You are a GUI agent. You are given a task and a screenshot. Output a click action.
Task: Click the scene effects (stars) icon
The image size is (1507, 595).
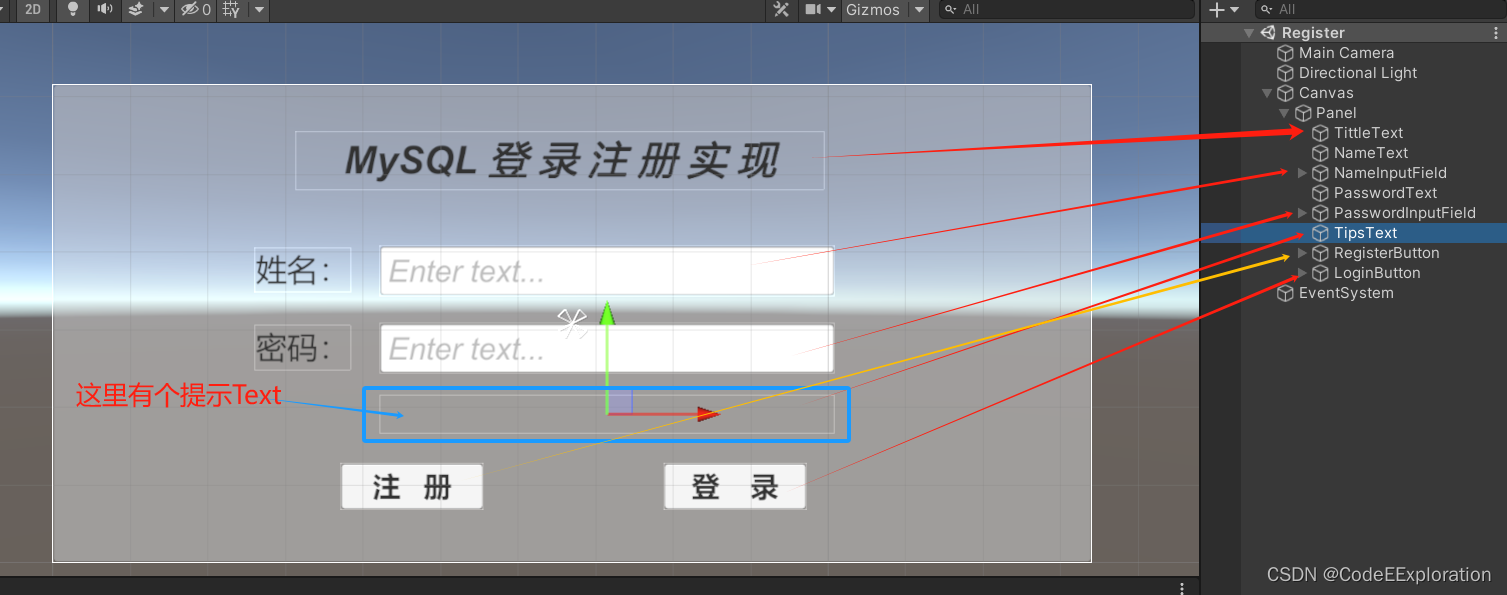pyautogui.click(x=135, y=10)
